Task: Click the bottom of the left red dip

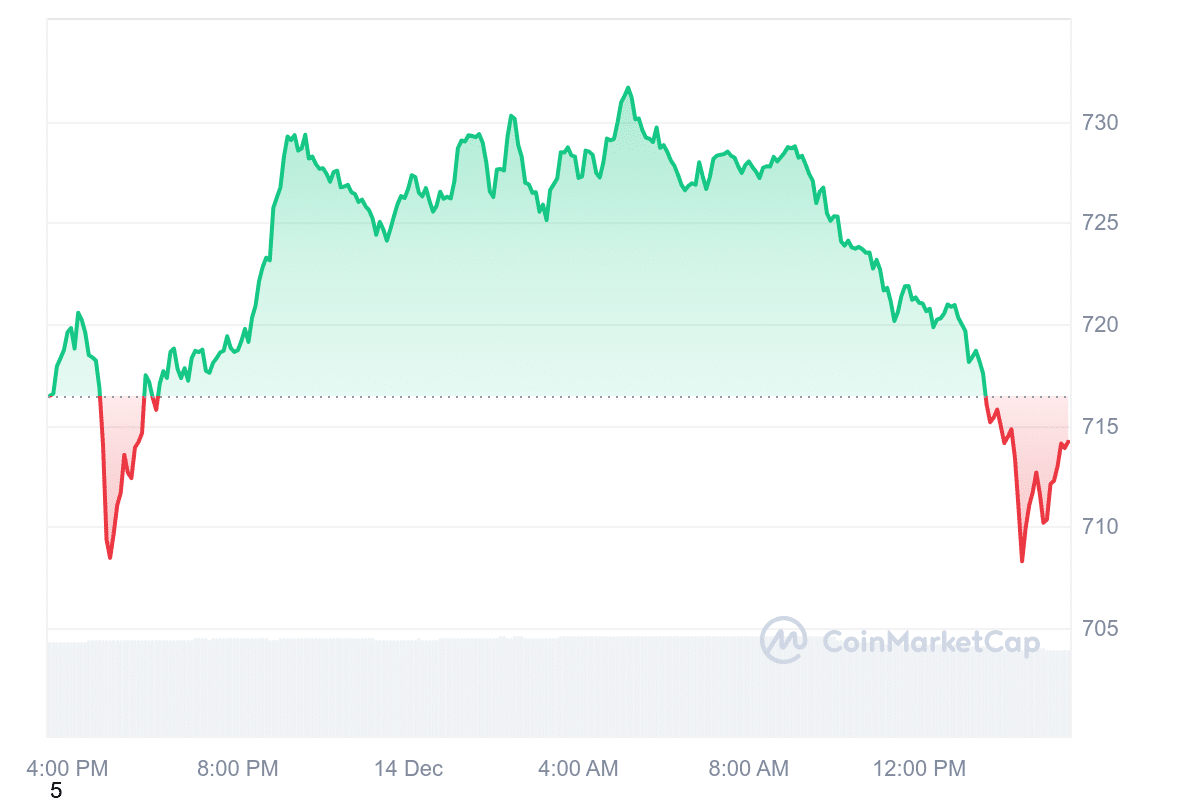Action: [110, 558]
